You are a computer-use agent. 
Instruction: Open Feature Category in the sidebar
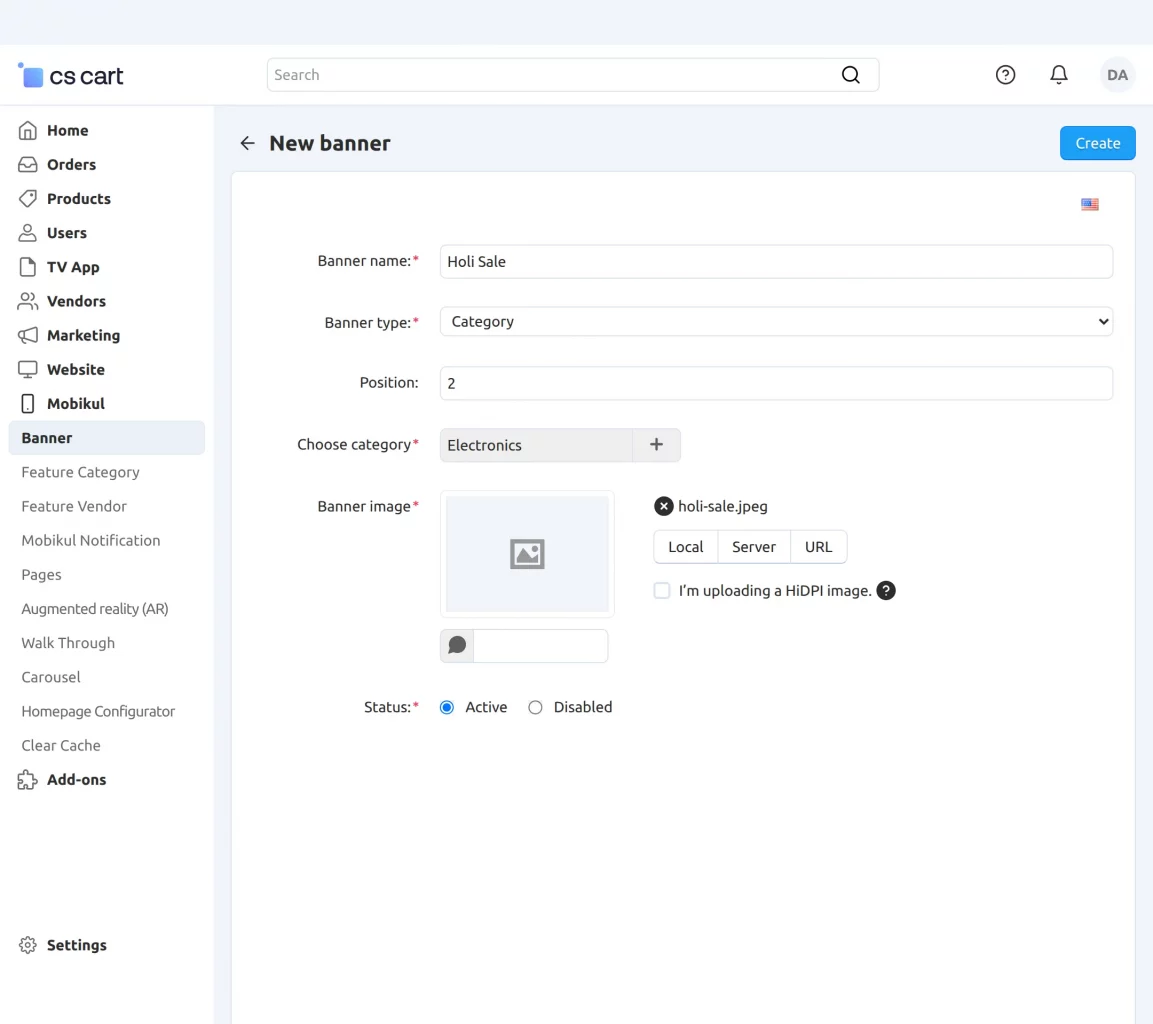[80, 472]
